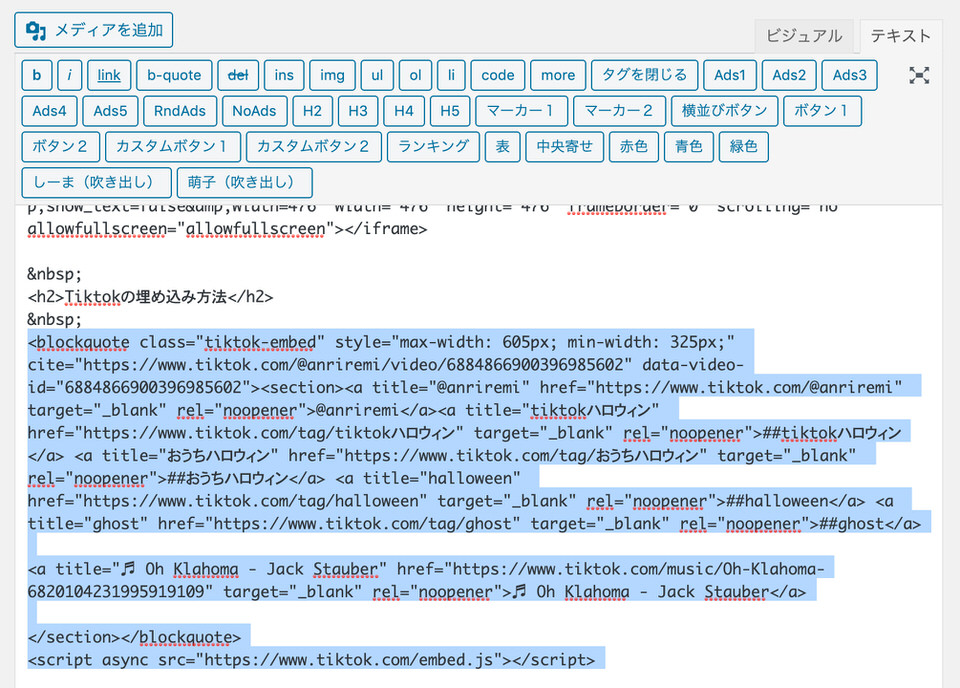Insert the RndAds shortcode

point(180,111)
